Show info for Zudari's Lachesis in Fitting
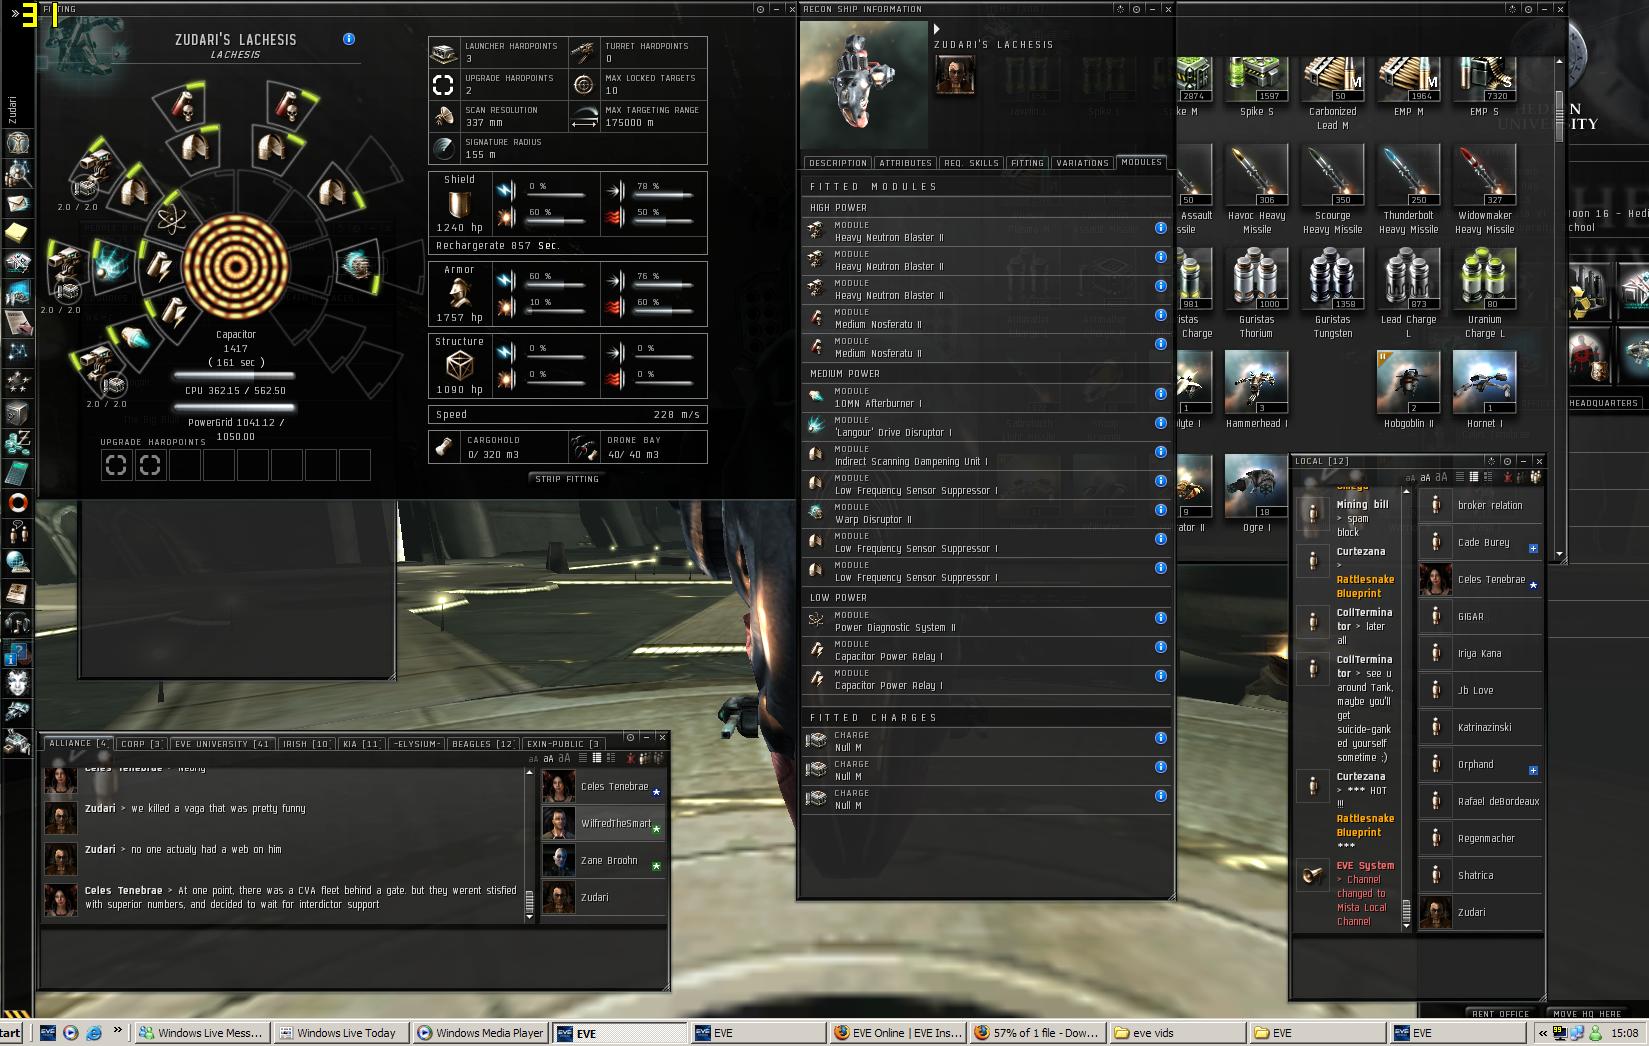Image resolution: width=1649 pixels, height=1046 pixels. (348, 39)
